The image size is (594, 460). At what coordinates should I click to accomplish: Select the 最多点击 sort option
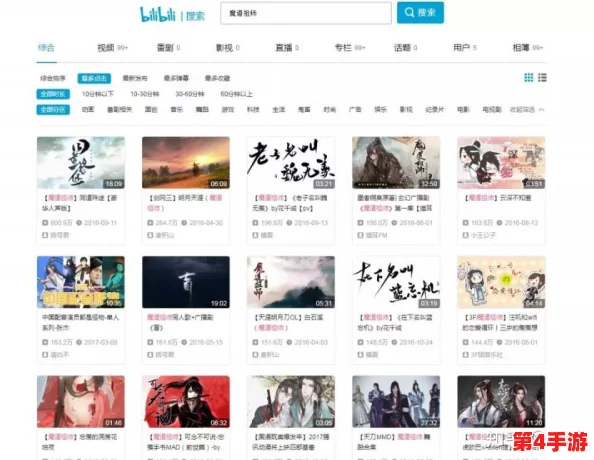[x=94, y=78]
